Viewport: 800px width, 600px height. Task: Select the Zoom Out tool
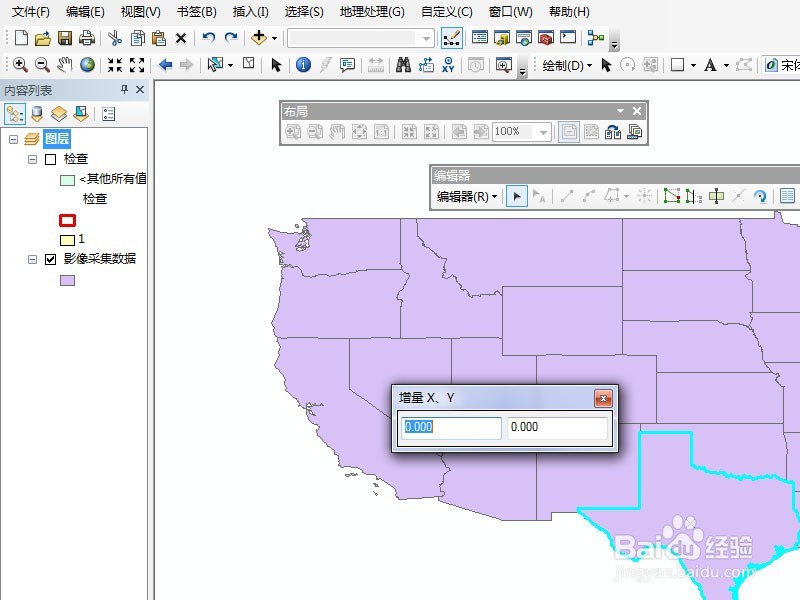(42, 65)
